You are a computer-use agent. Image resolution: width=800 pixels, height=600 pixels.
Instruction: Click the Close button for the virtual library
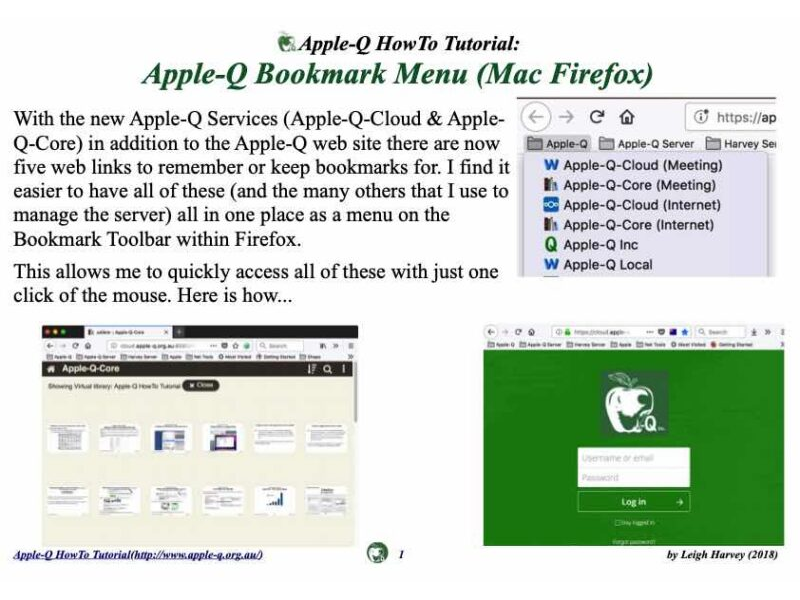(201, 385)
